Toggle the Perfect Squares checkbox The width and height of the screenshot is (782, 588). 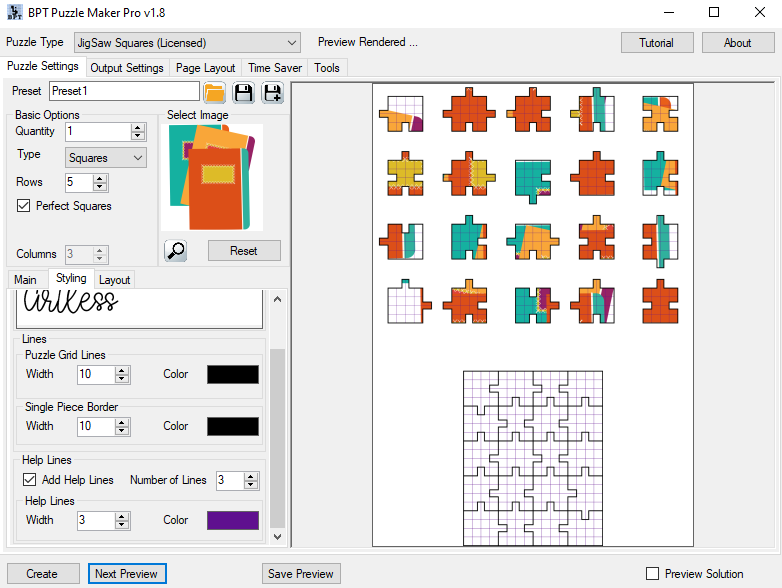(x=25, y=206)
